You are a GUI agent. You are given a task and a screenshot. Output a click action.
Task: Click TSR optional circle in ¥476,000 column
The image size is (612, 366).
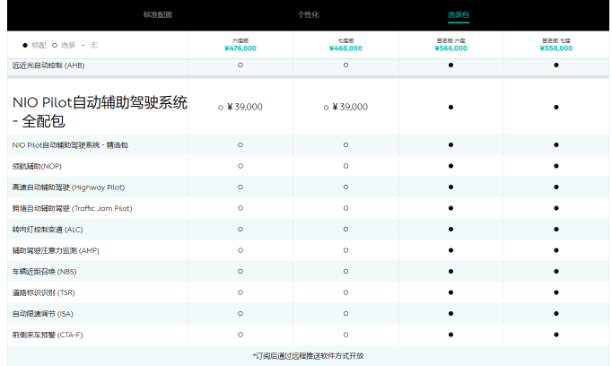pos(240,293)
